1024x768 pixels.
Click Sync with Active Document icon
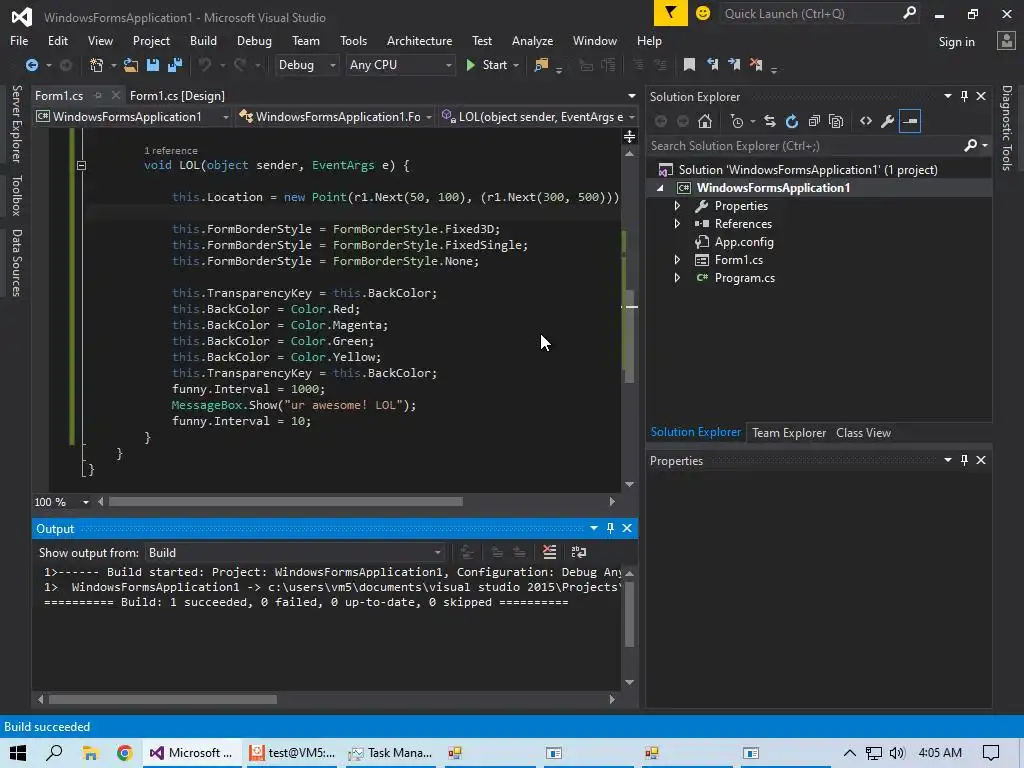pyautogui.click(x=770, y=121)
